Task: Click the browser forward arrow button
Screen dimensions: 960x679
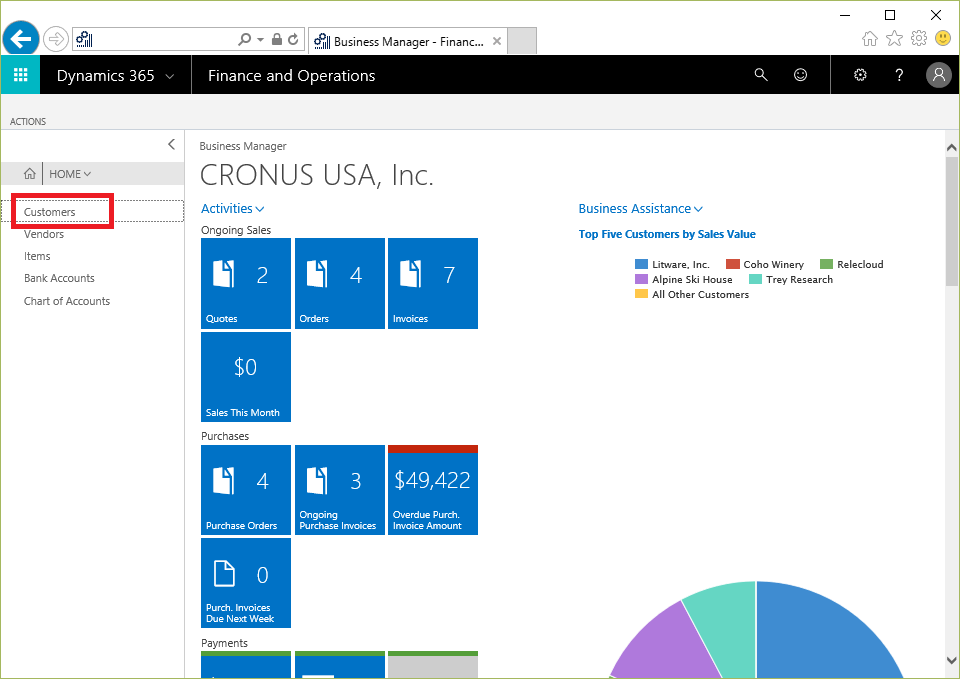Action: tap(56, 40)
